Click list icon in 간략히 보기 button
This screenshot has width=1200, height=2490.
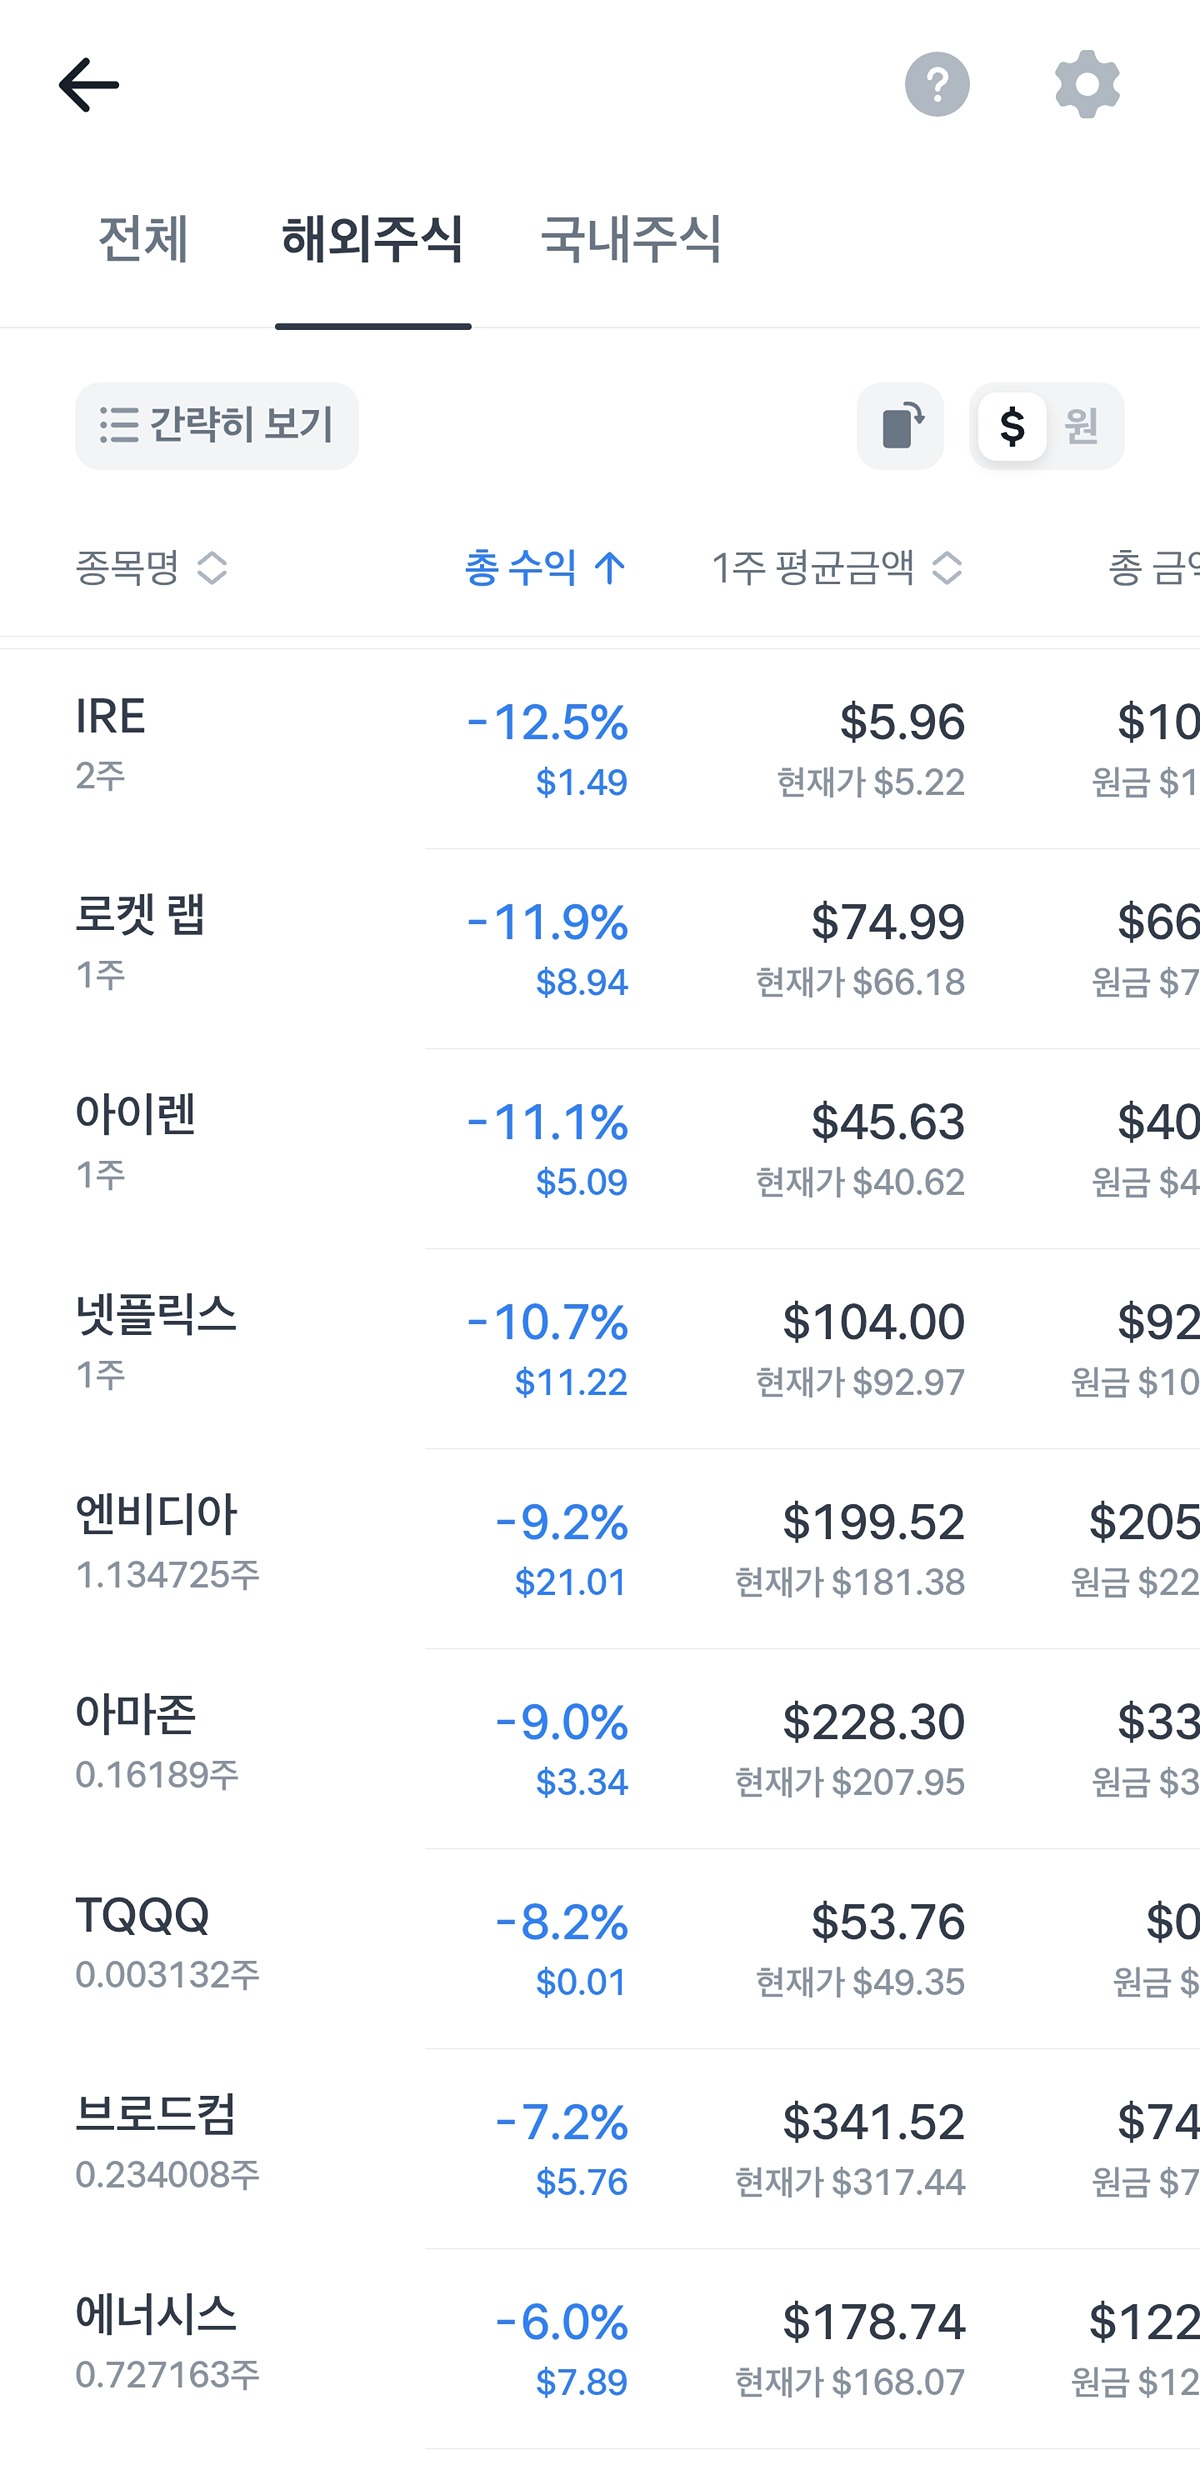[119, 426]
